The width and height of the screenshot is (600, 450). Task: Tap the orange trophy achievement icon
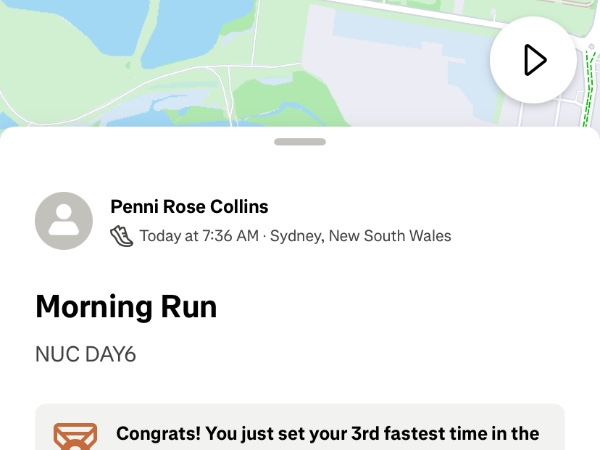click(75, 437)
